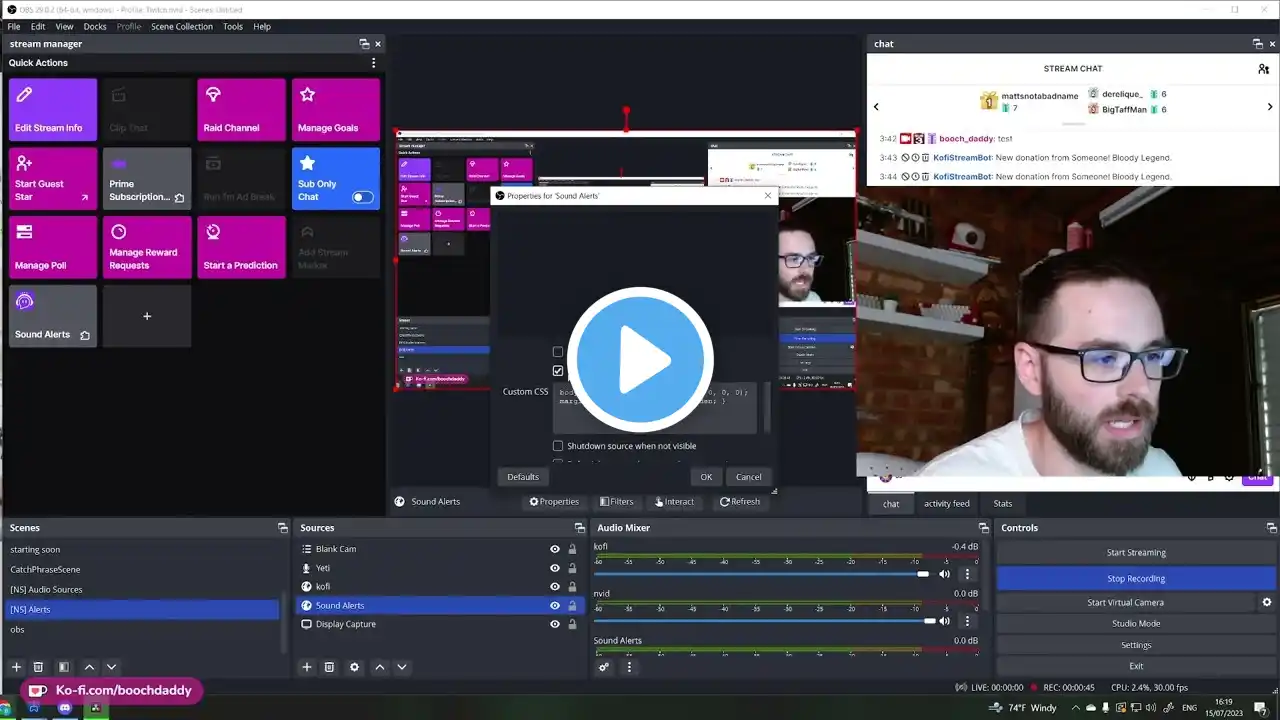
Task: Move selected scene down
Action: pos(111,667)
